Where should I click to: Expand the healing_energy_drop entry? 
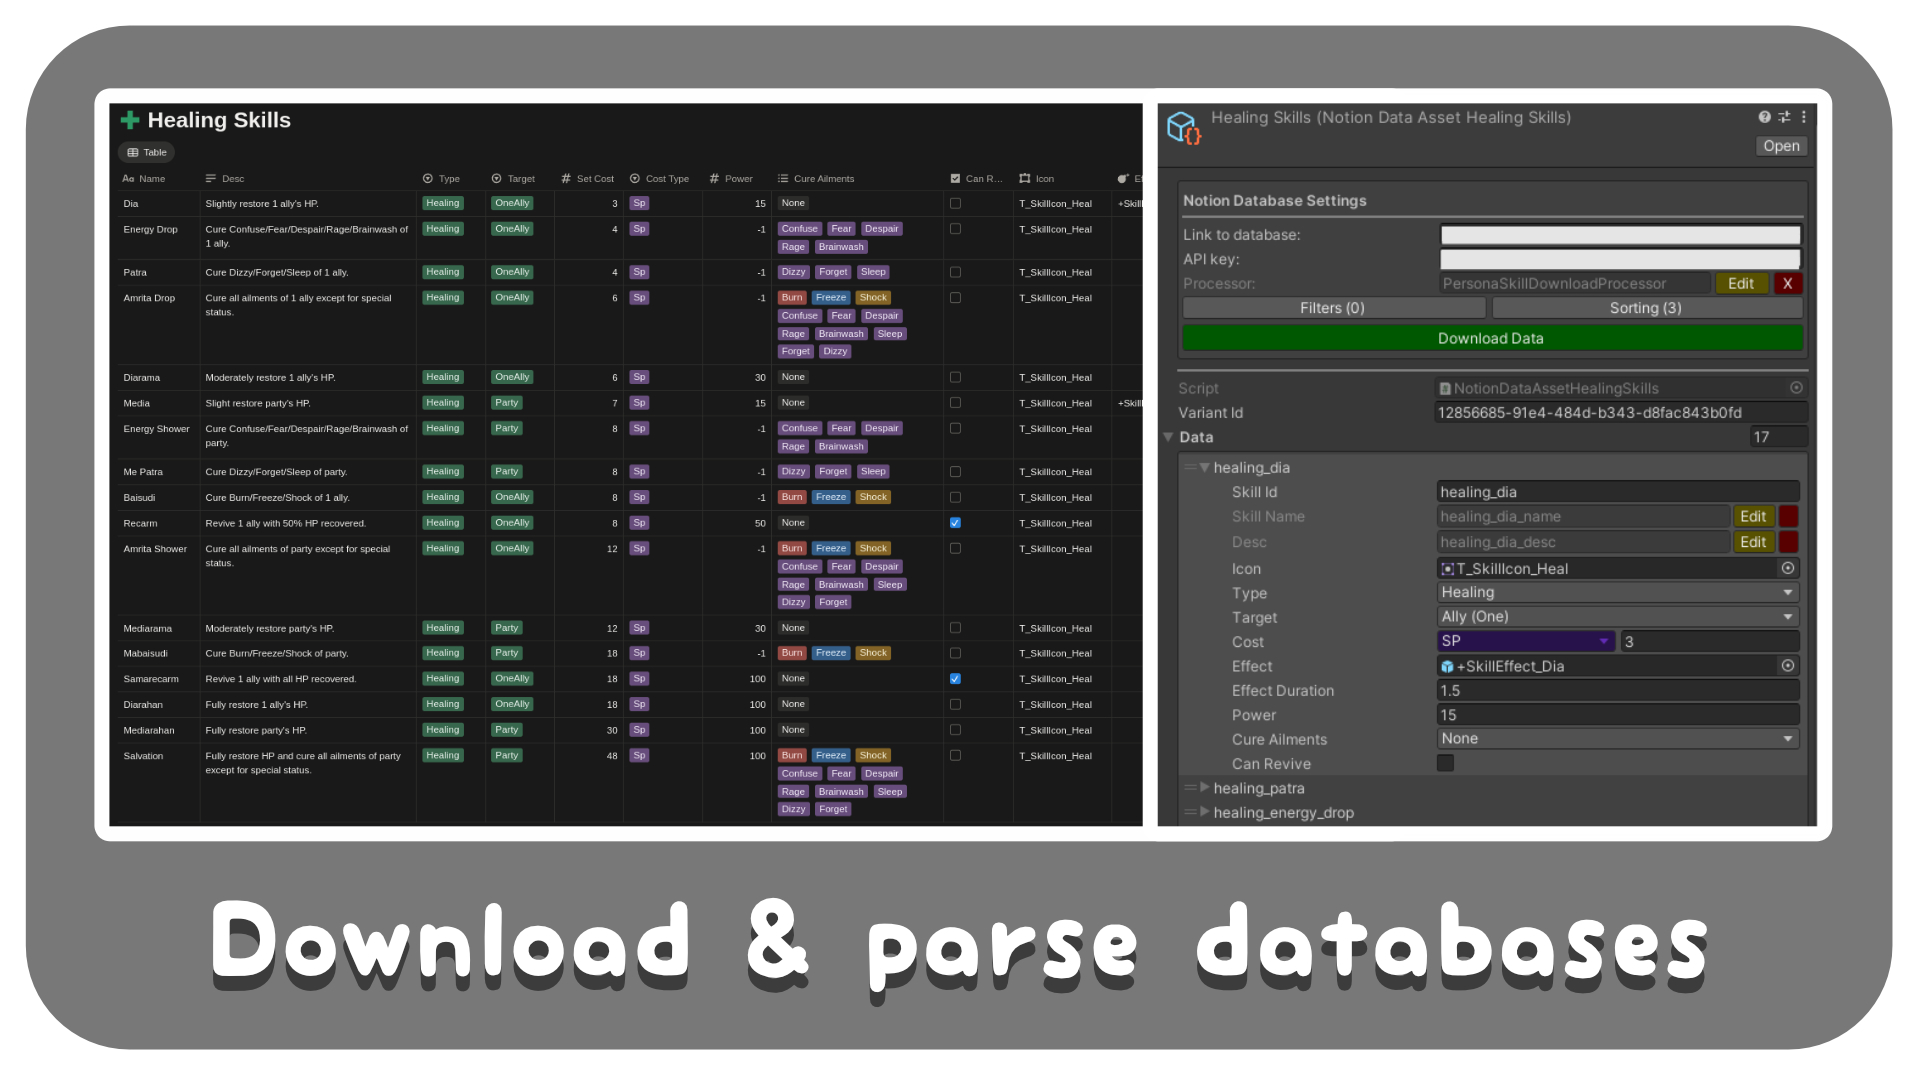click(1205, 812)
